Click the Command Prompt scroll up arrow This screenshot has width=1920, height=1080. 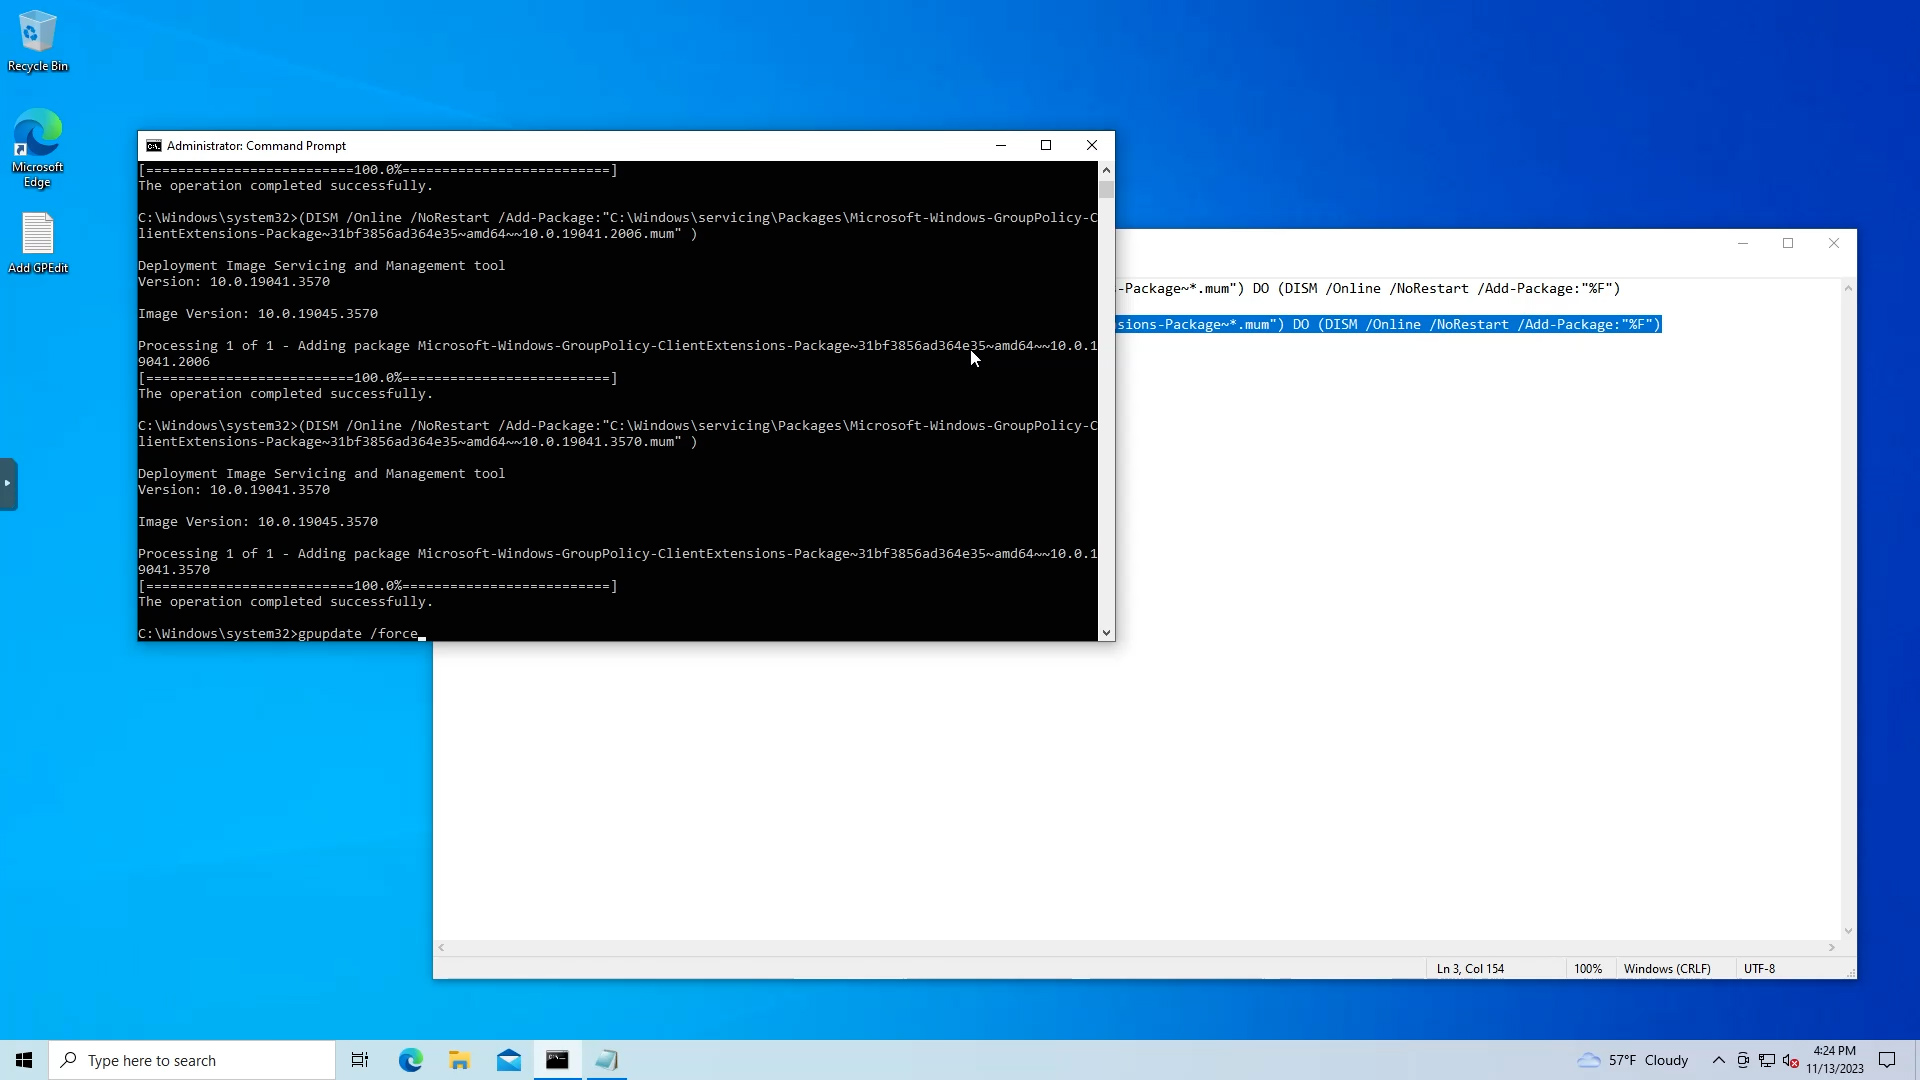pos(1106,169)
